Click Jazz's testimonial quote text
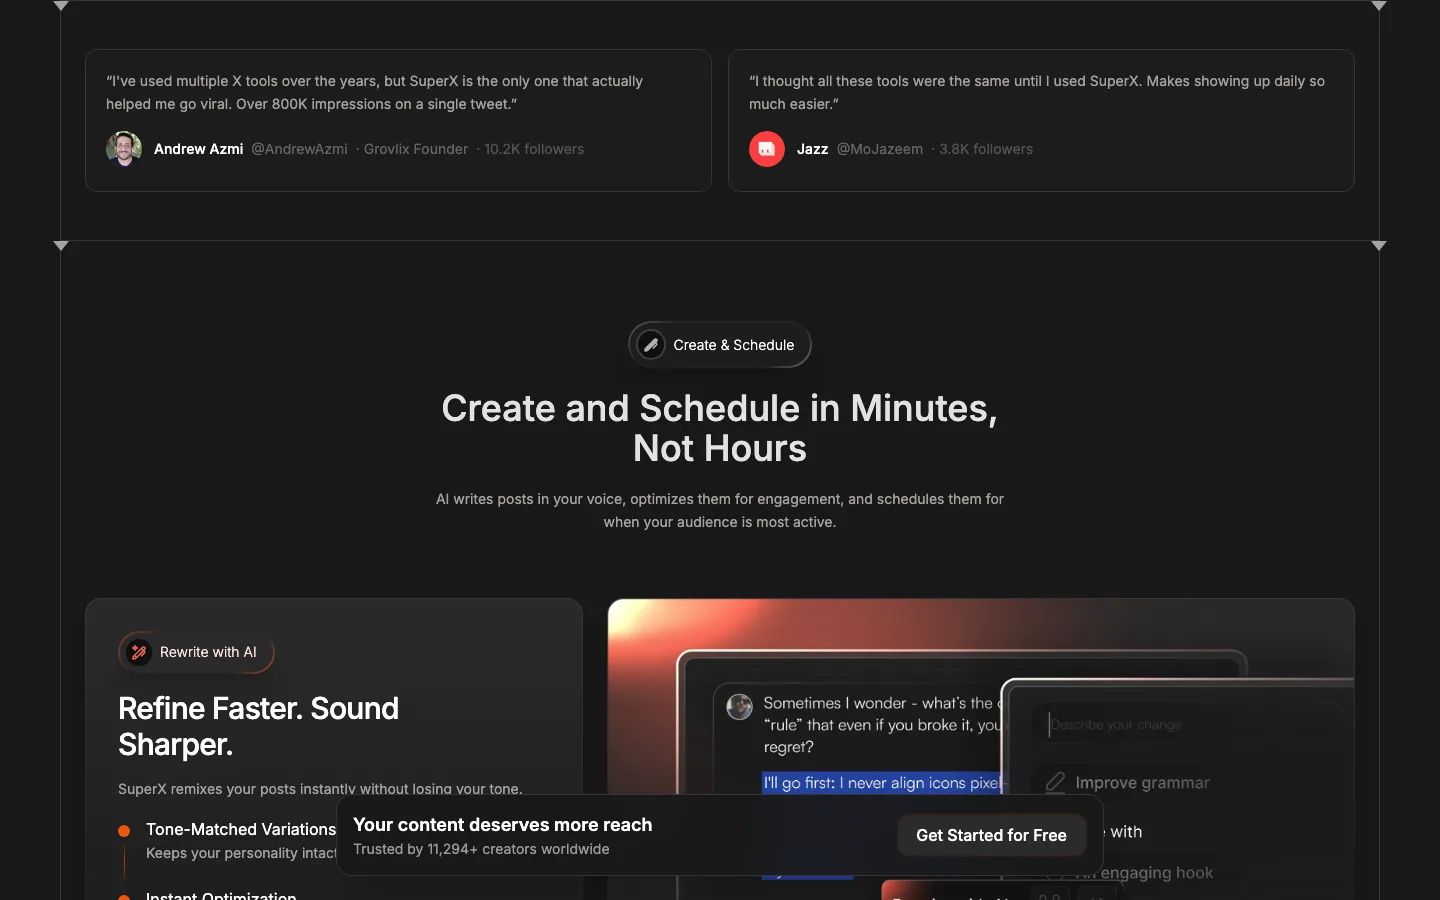This screenshot has width=1440, height=900. pyautogui.click(x=1037, y=92)
